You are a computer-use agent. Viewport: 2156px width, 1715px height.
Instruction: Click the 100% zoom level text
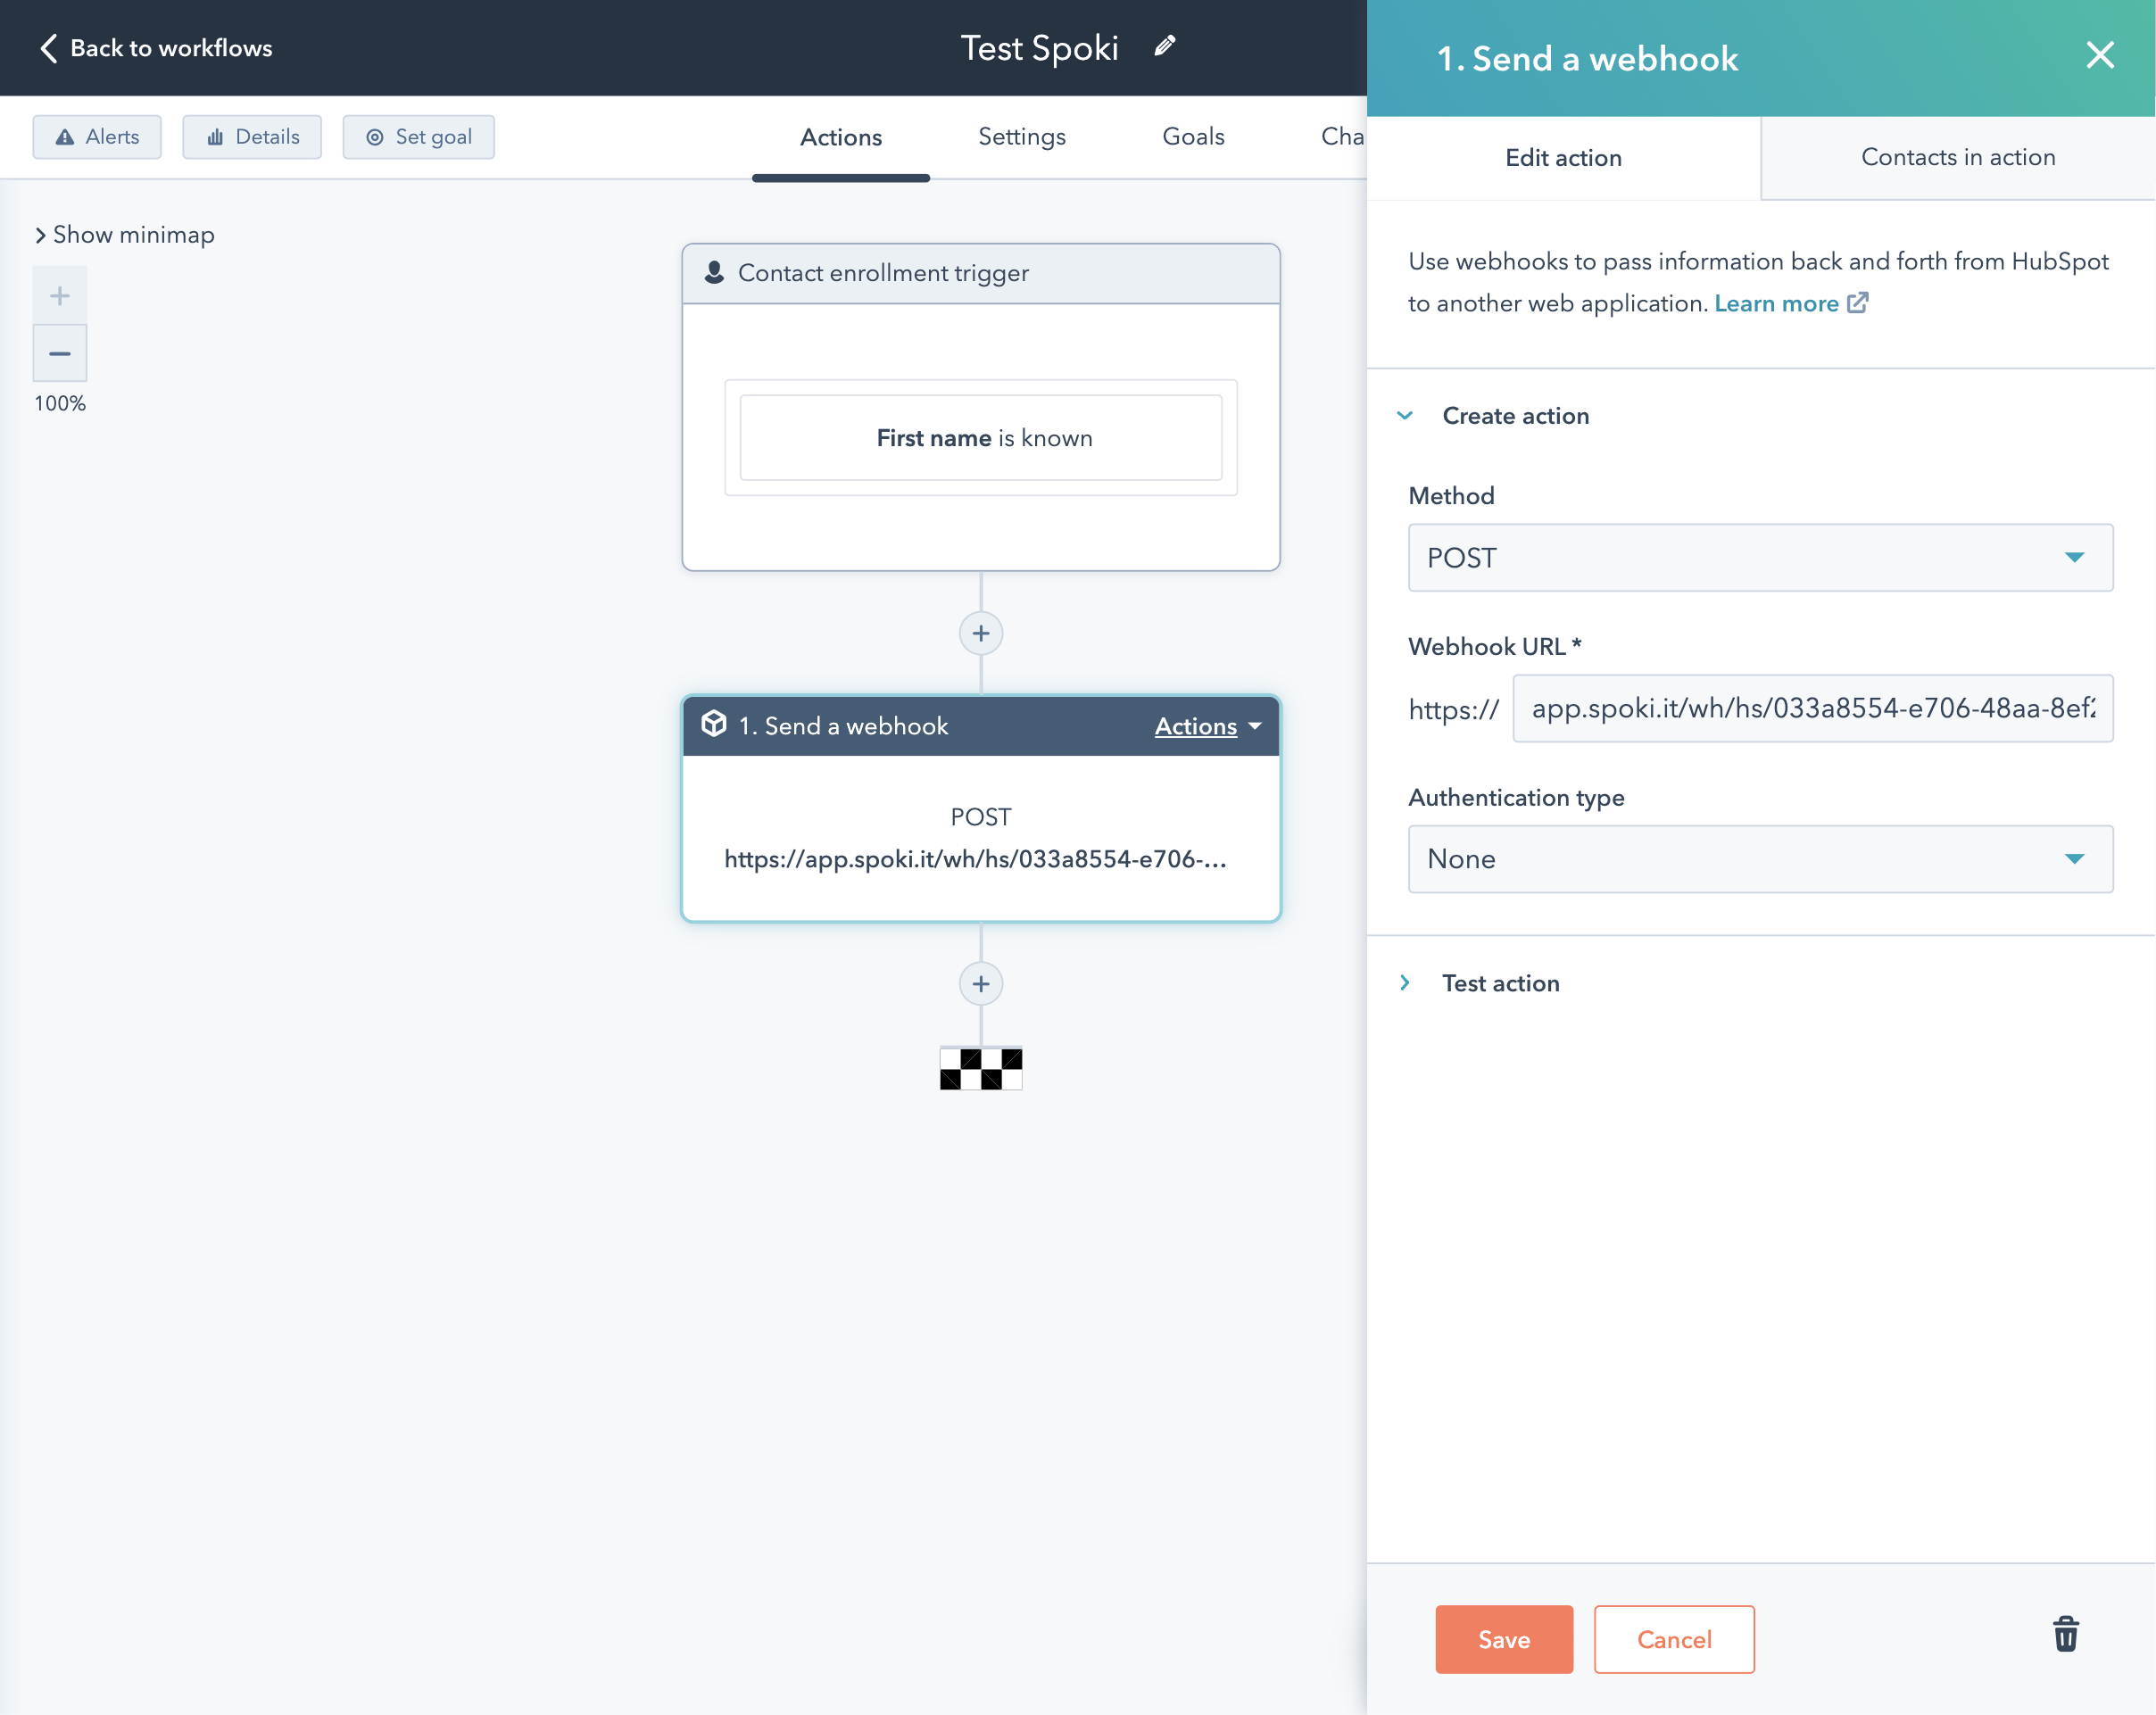coord(60,403)
